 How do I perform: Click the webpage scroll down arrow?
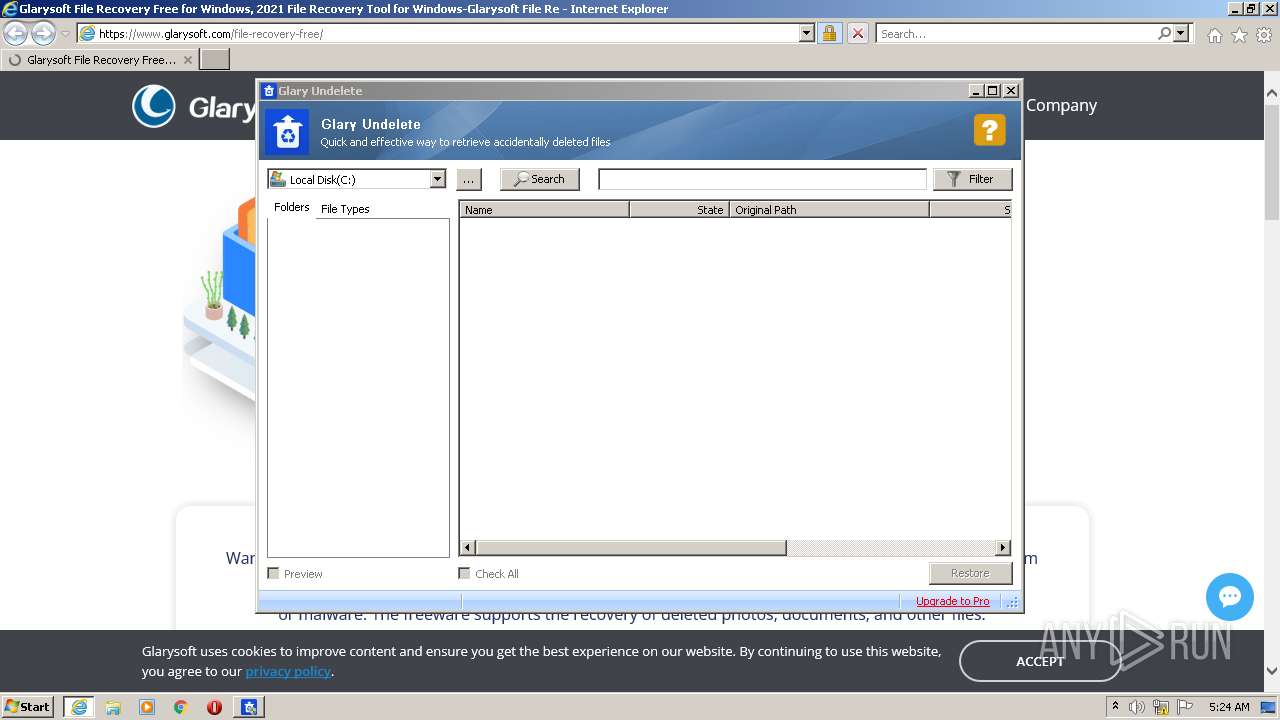1272,672
